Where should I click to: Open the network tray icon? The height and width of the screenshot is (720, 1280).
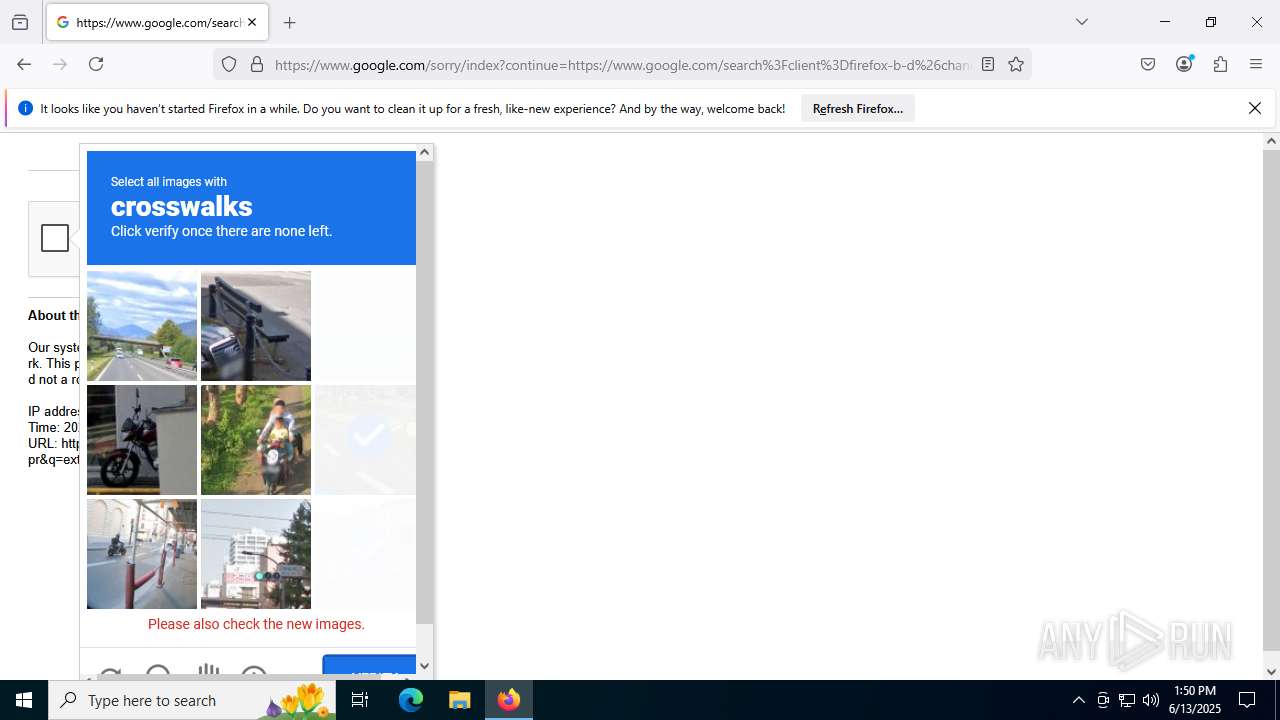click(1127, 700)
